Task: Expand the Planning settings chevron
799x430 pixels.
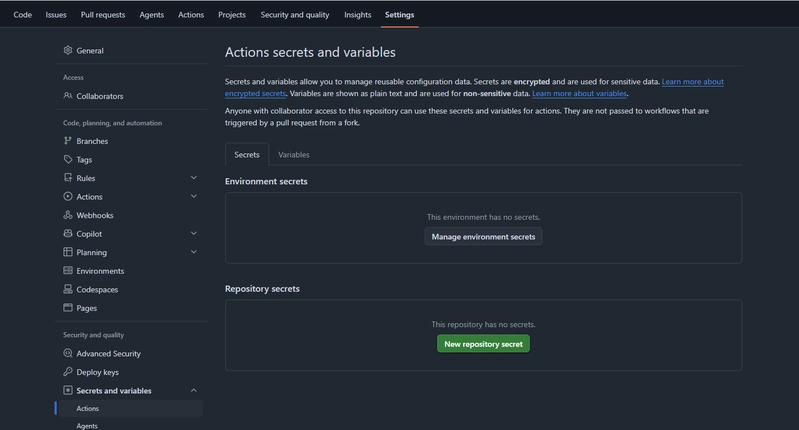Action: [194, 252]
